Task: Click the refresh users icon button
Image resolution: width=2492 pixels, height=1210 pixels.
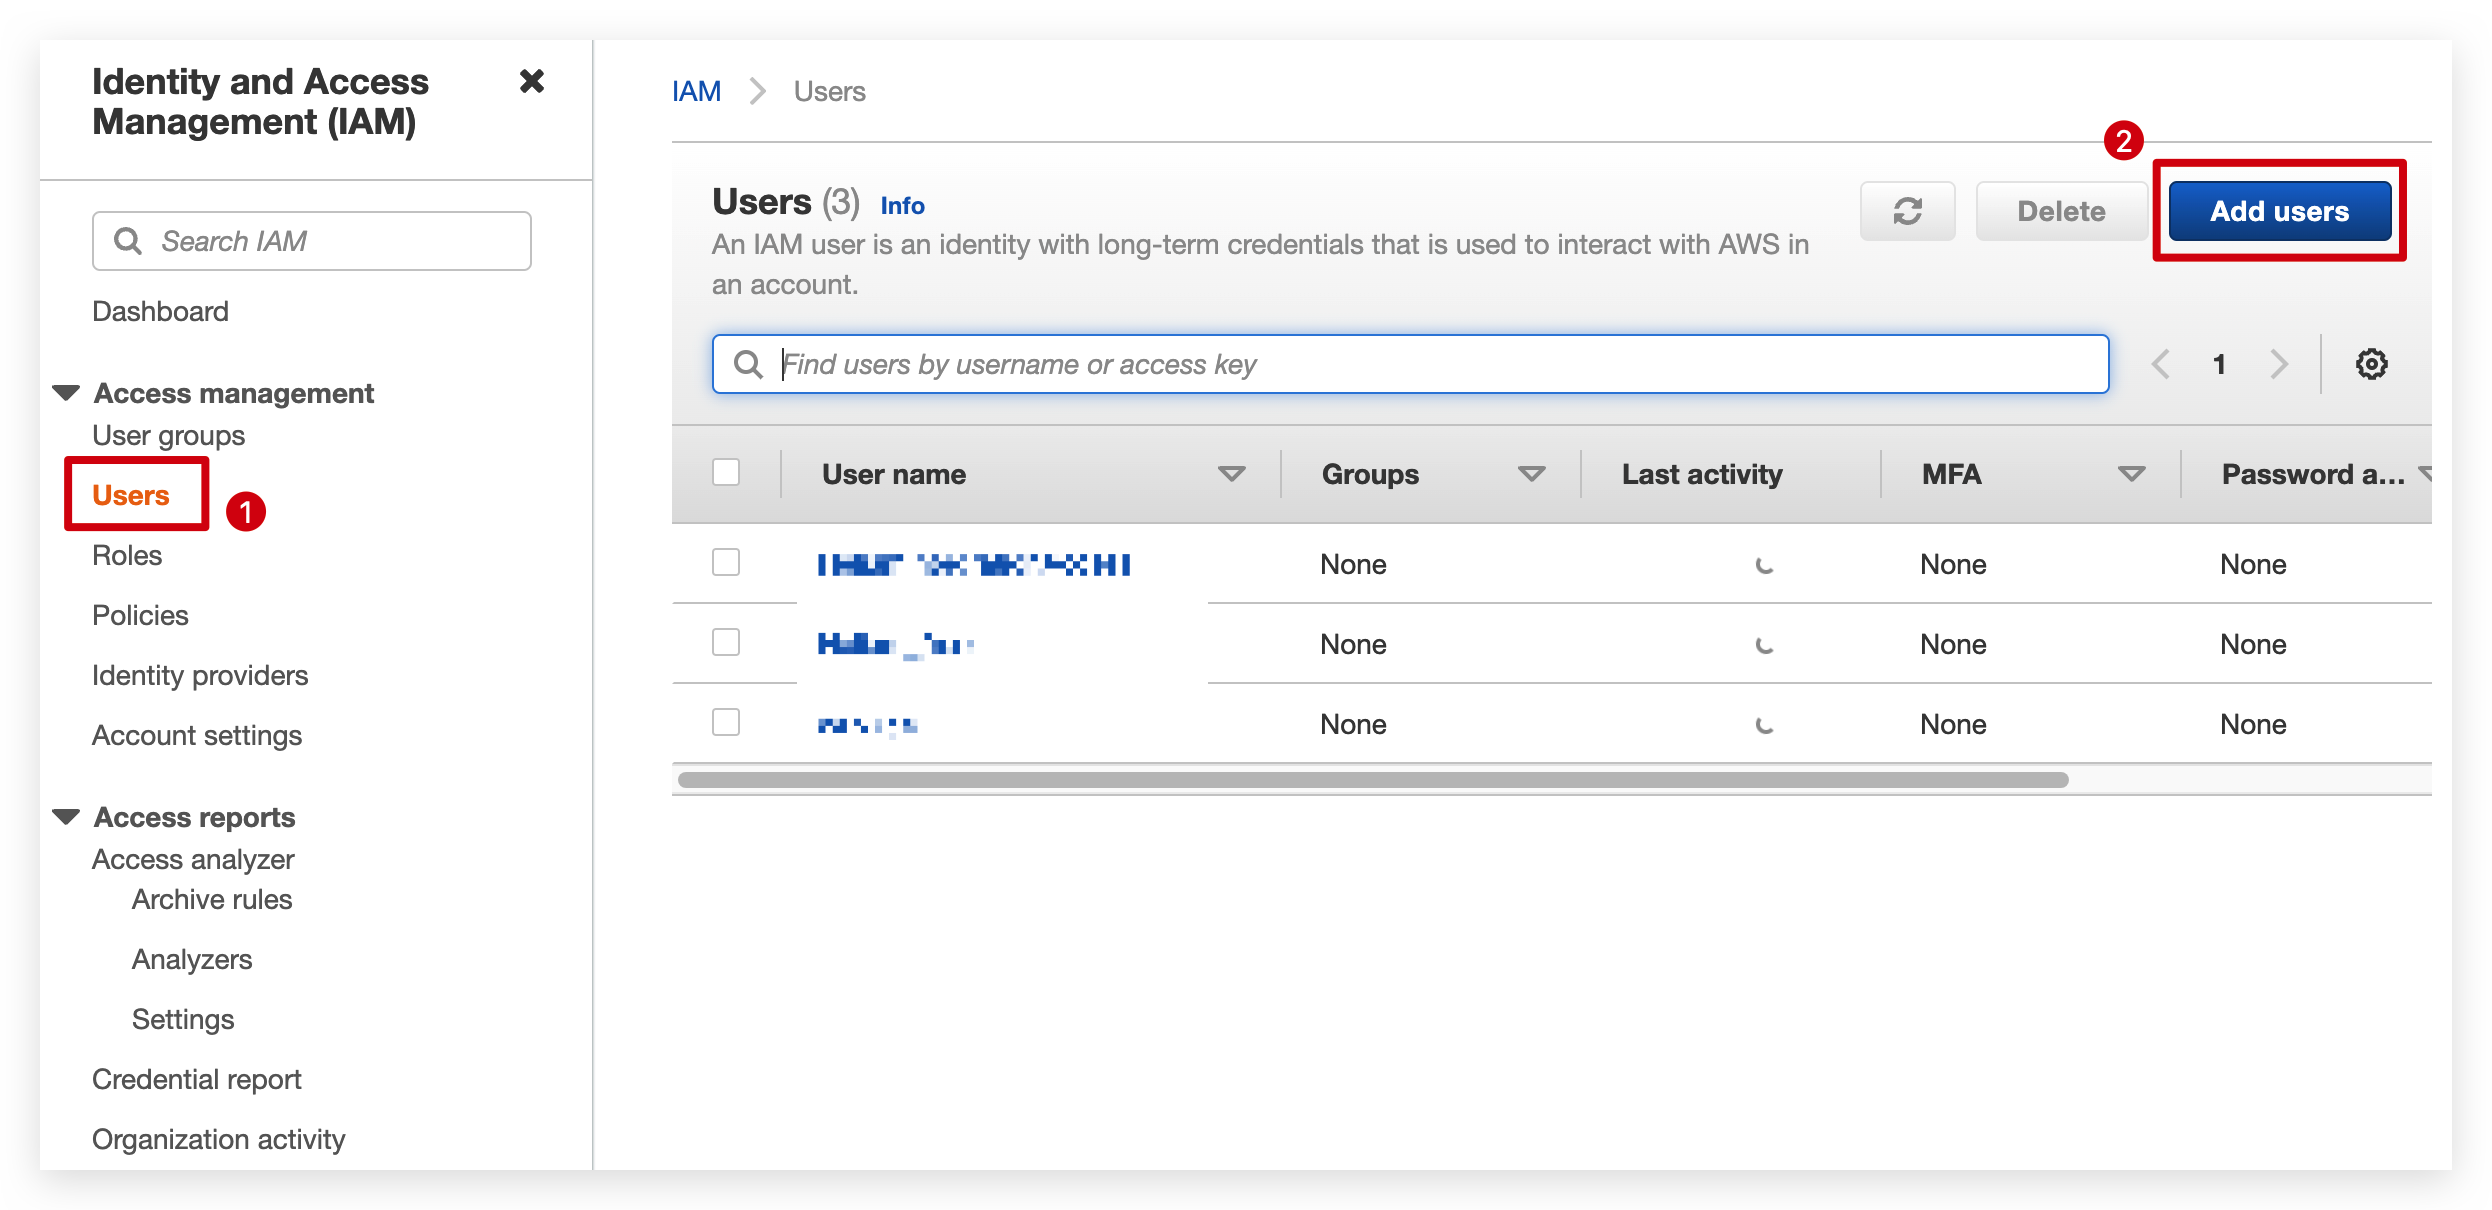Action: coord(1907,211)
